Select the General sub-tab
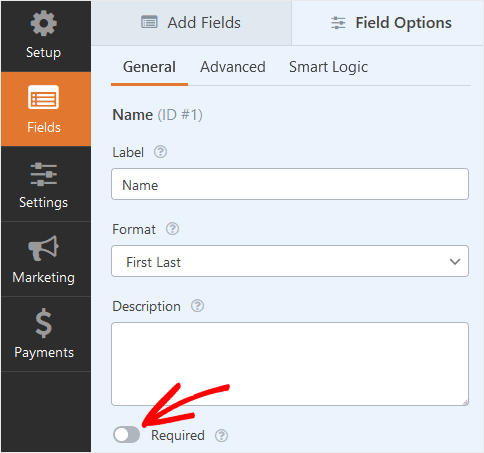 149,68
